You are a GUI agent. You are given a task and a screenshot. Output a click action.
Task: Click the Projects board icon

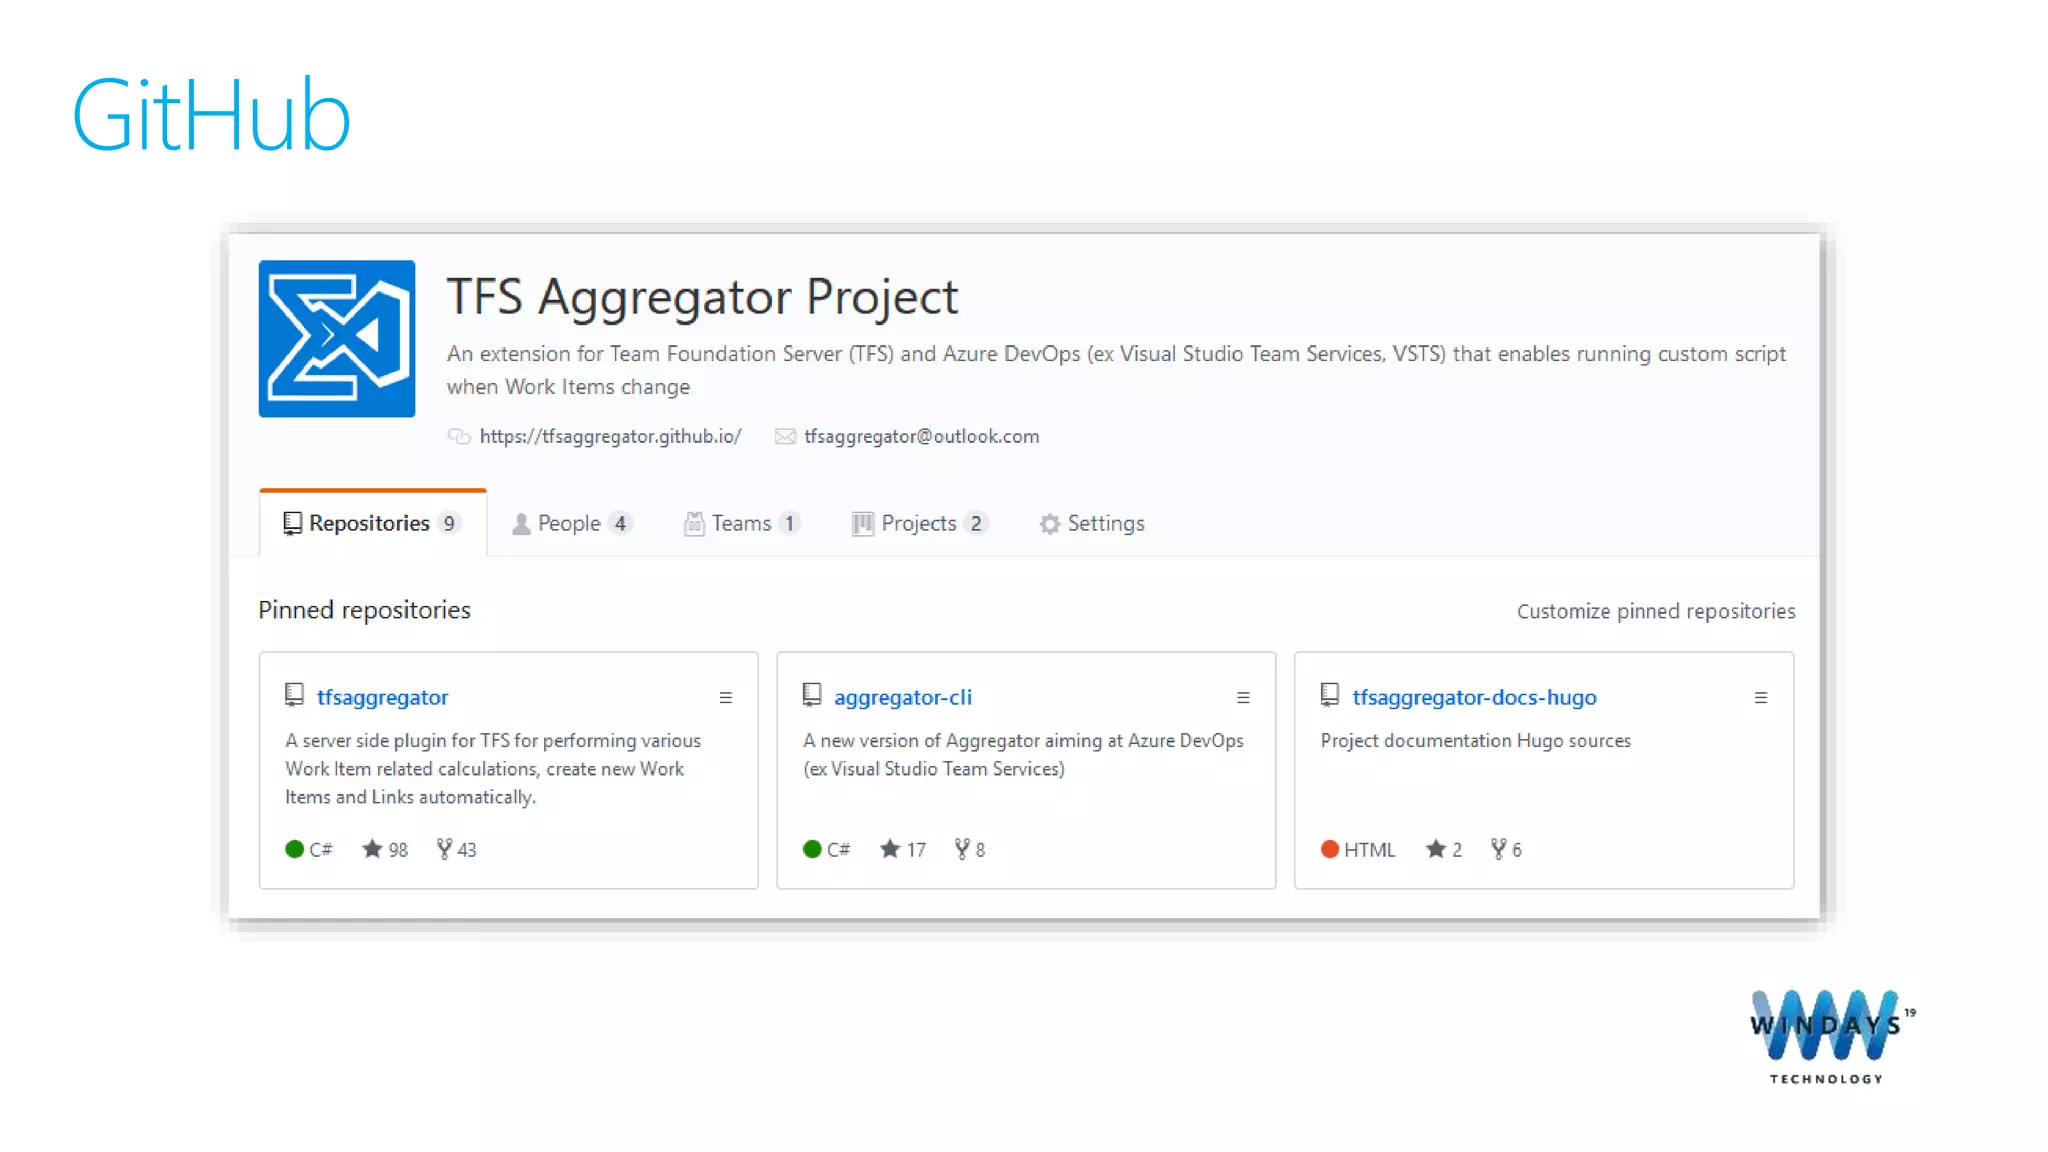point(862,524)
